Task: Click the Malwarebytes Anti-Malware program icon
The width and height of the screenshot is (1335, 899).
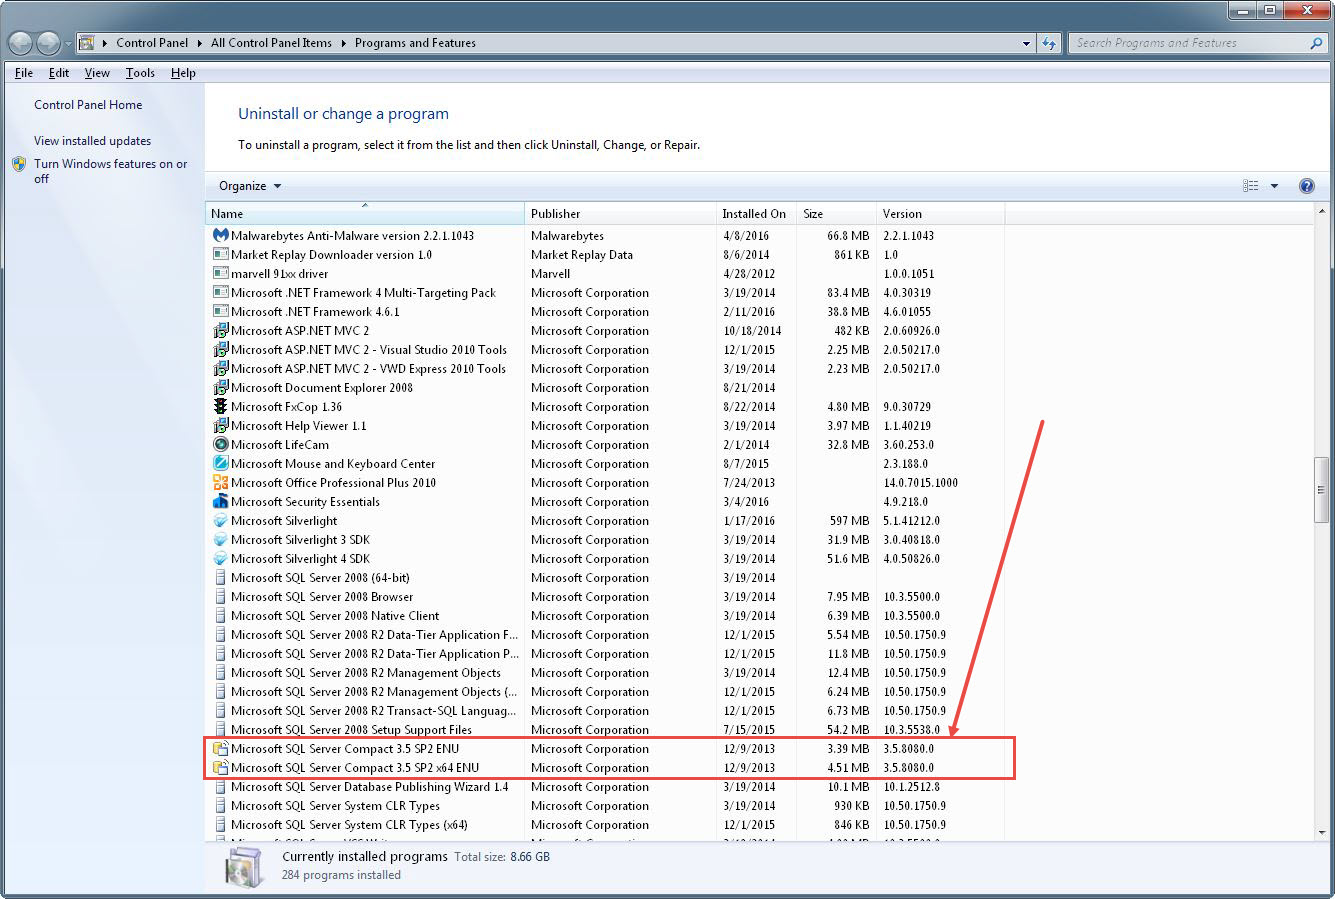Action: [221, 235]
